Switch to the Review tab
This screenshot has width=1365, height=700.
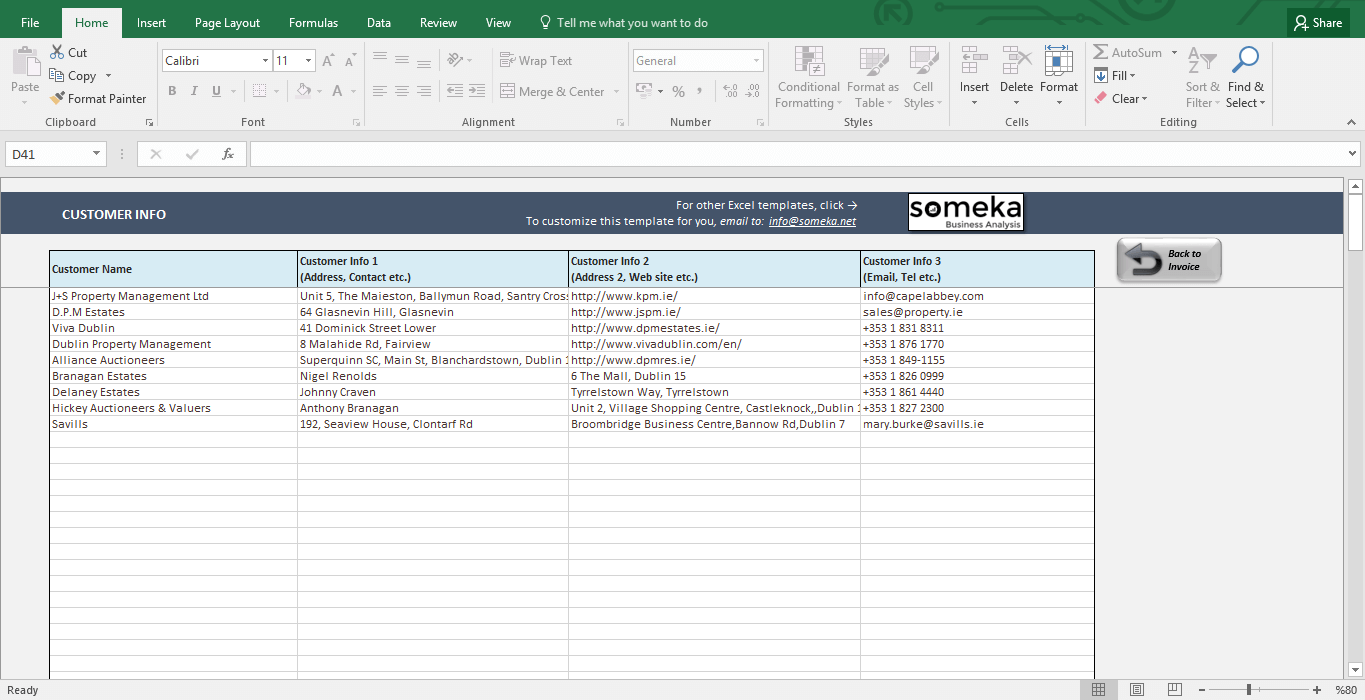438,23
